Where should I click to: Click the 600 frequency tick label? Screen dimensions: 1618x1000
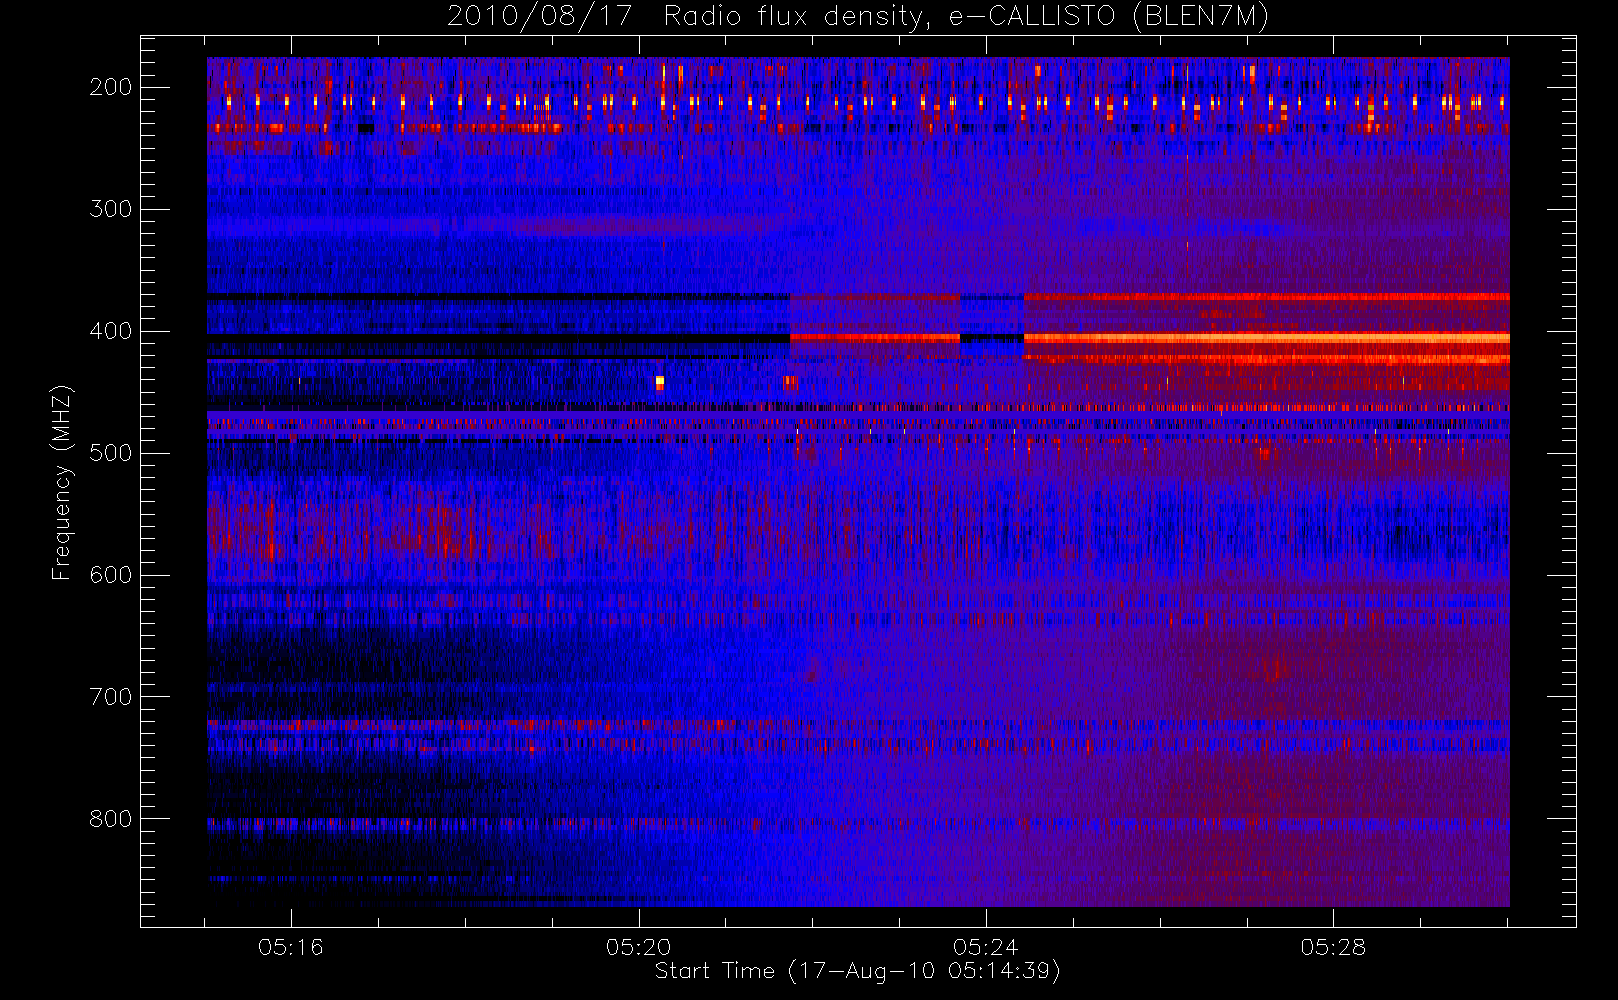[x=111, y=575]
